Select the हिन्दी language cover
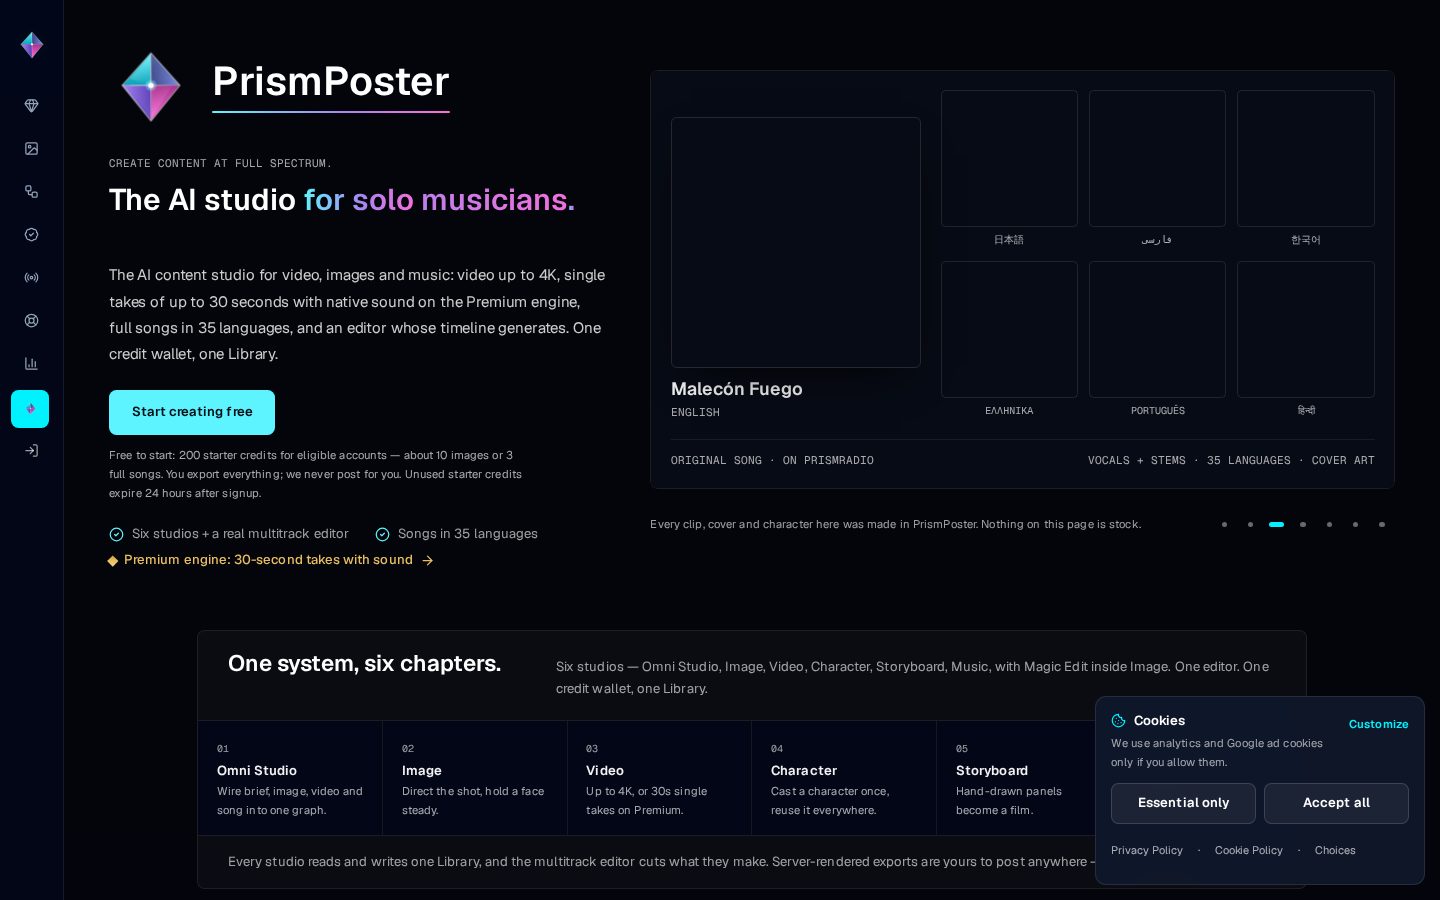The height and width of the screenshot is (900, 1440). click(x=1306, y=329)
